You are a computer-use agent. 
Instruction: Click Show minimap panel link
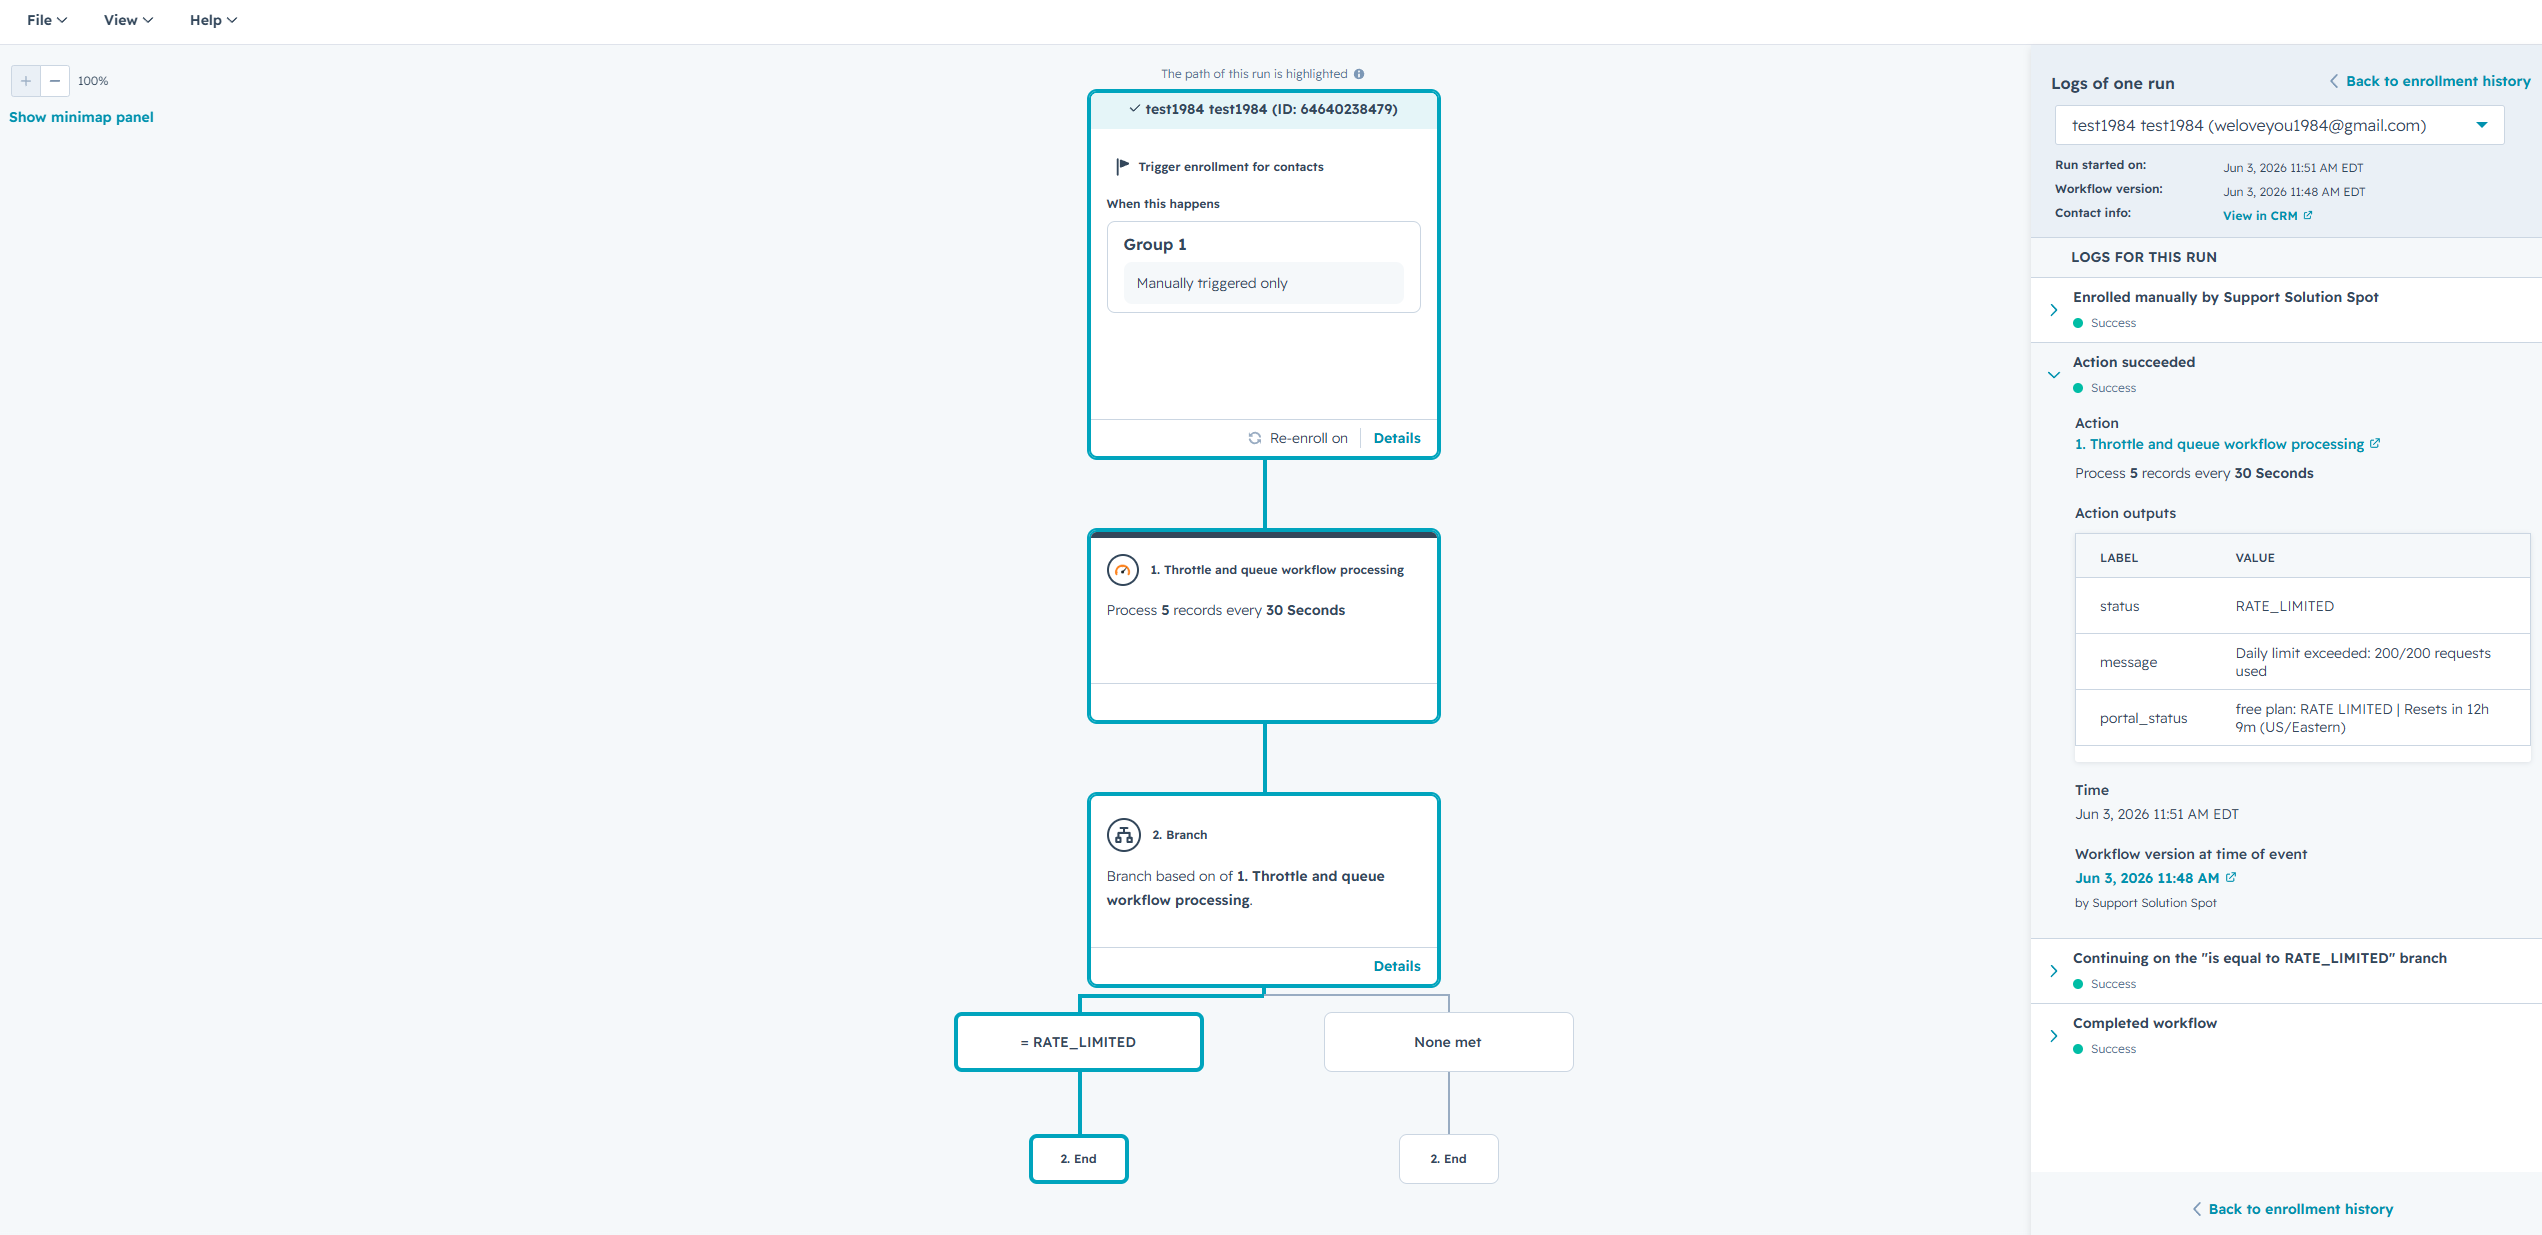click(81, 117)
